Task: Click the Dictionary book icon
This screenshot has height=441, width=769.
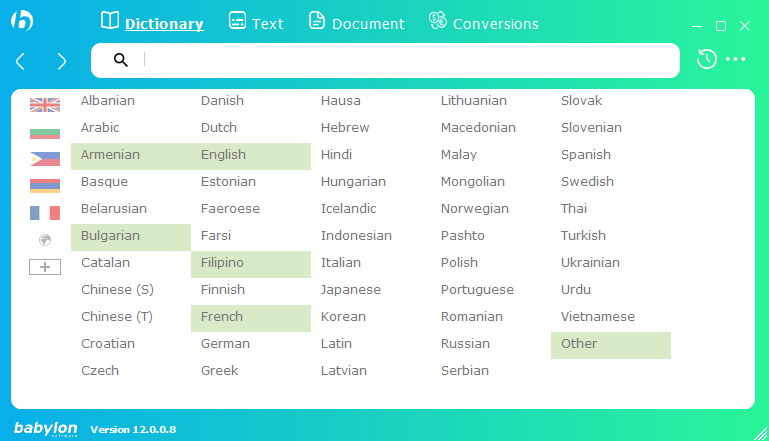Action: pyautogui.click(x=110, y=21)
